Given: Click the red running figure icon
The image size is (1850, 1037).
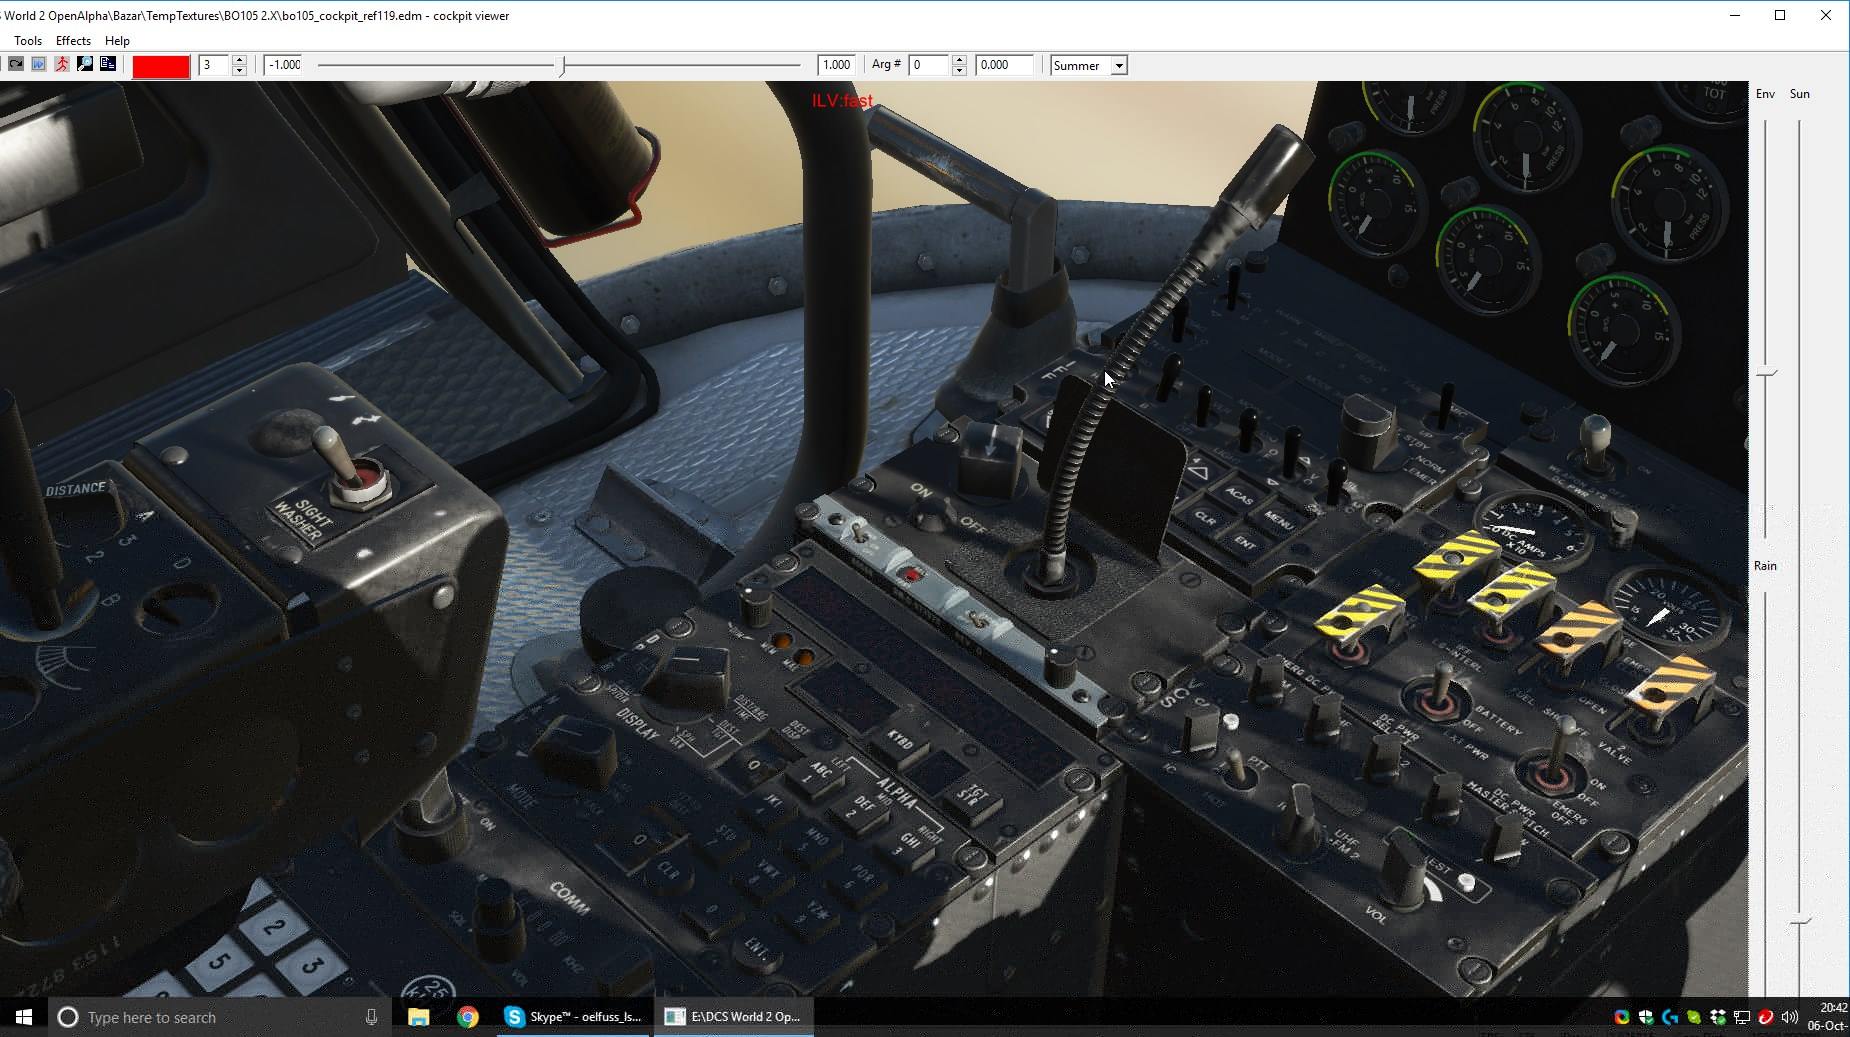Looking at the screenshot, I should pyautogui.click(x=62, y=65).
